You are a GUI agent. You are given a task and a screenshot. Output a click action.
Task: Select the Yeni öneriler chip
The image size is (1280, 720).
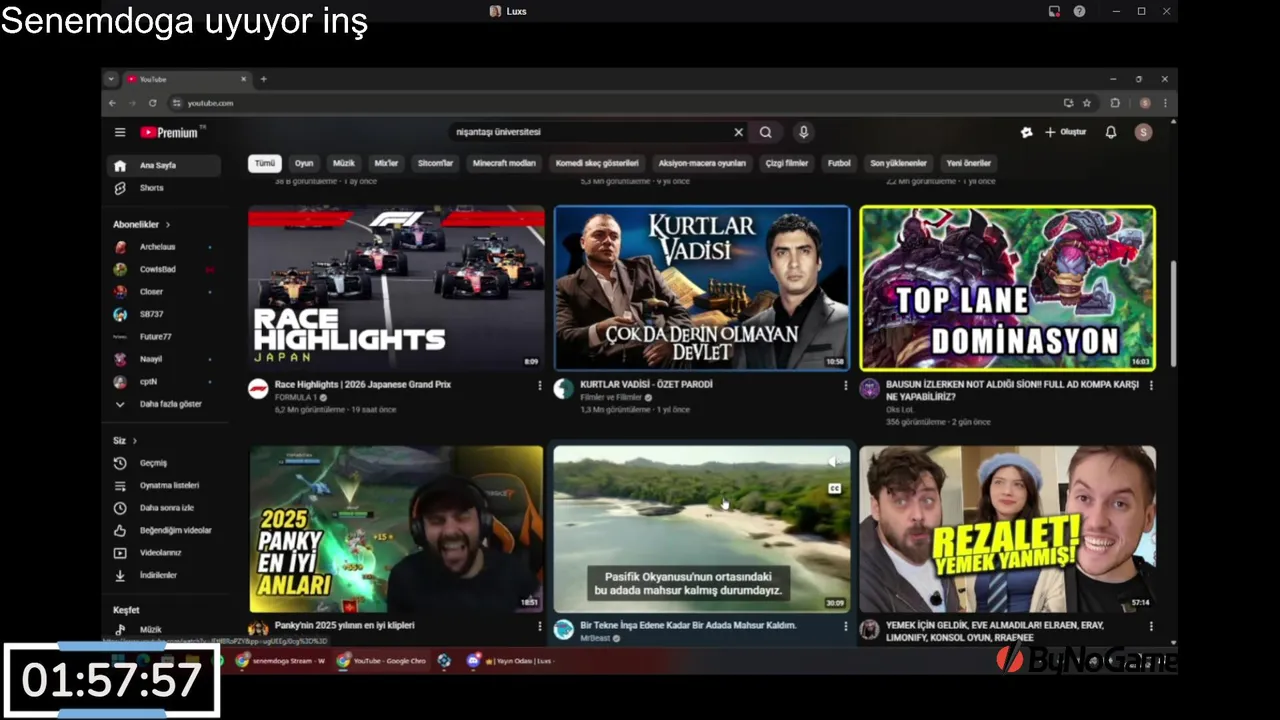click(x=969, y=163)
